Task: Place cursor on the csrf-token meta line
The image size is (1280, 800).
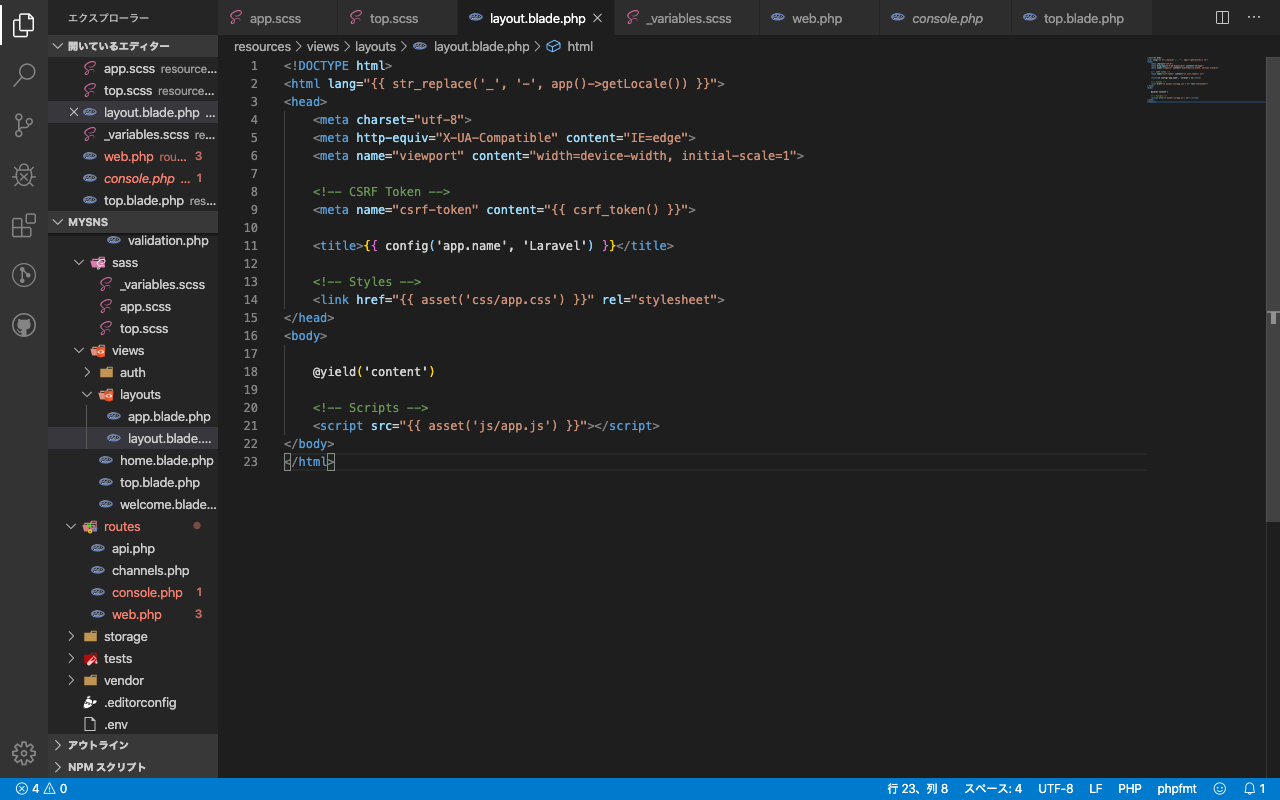Action: pyautogui.click(x=503, y=210)
